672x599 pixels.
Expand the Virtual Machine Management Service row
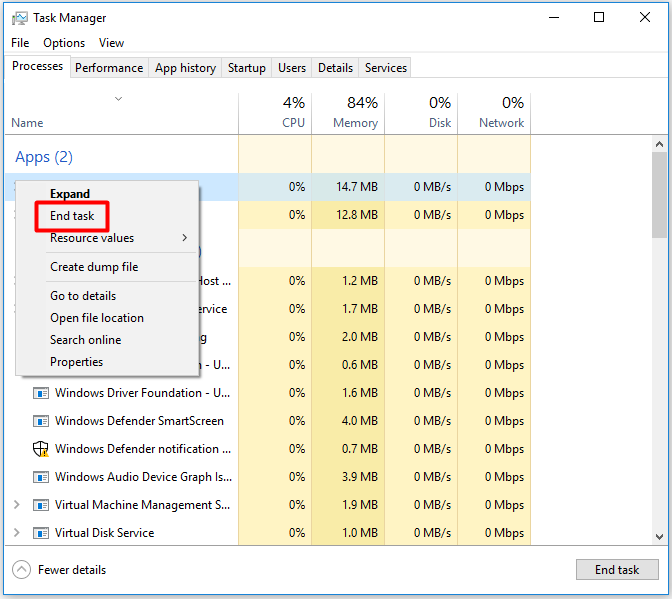[x=17, y=505]
